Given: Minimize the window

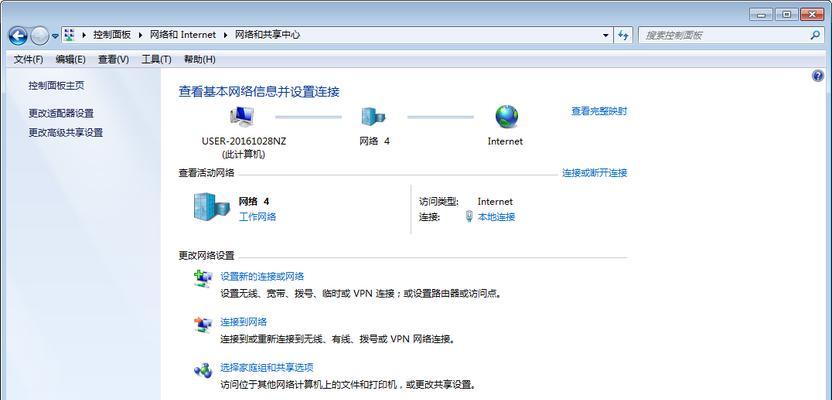Looking at the screenshot, I should [760, 14].
